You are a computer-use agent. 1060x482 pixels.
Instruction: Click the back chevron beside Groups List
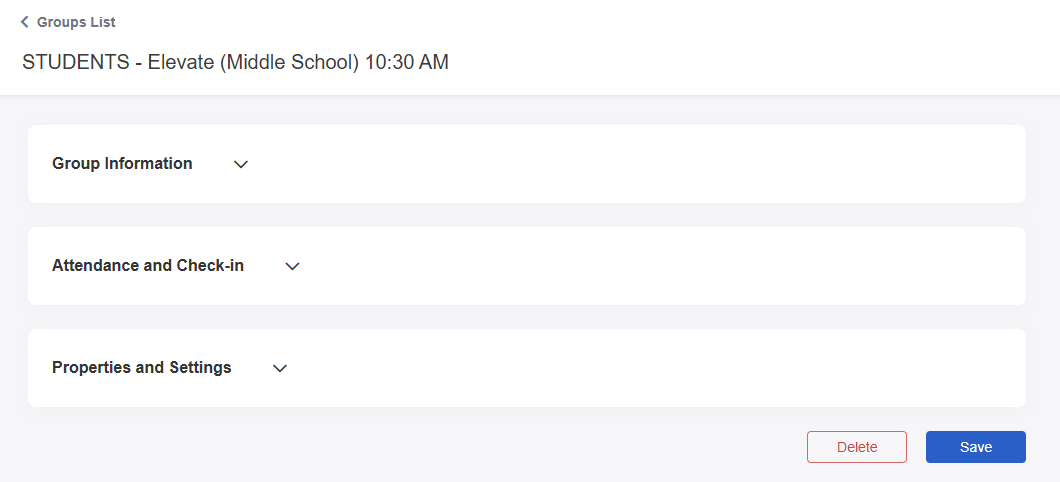(x=25, y=22)
